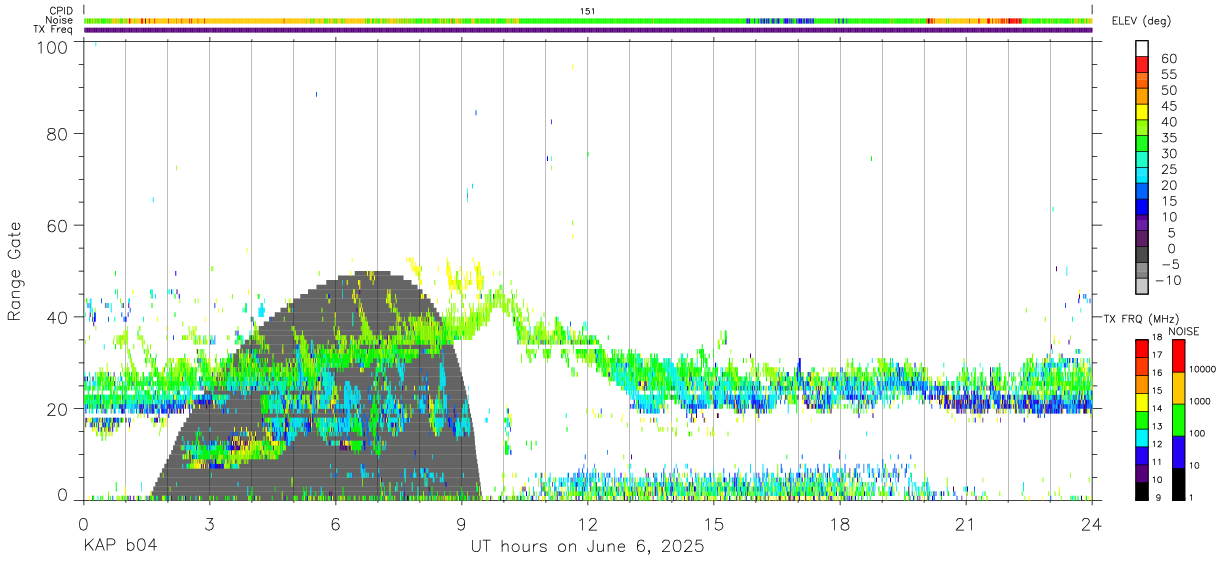Click the range gate tick label '100'
1228x567 pixels.
[x=54, y=46]
